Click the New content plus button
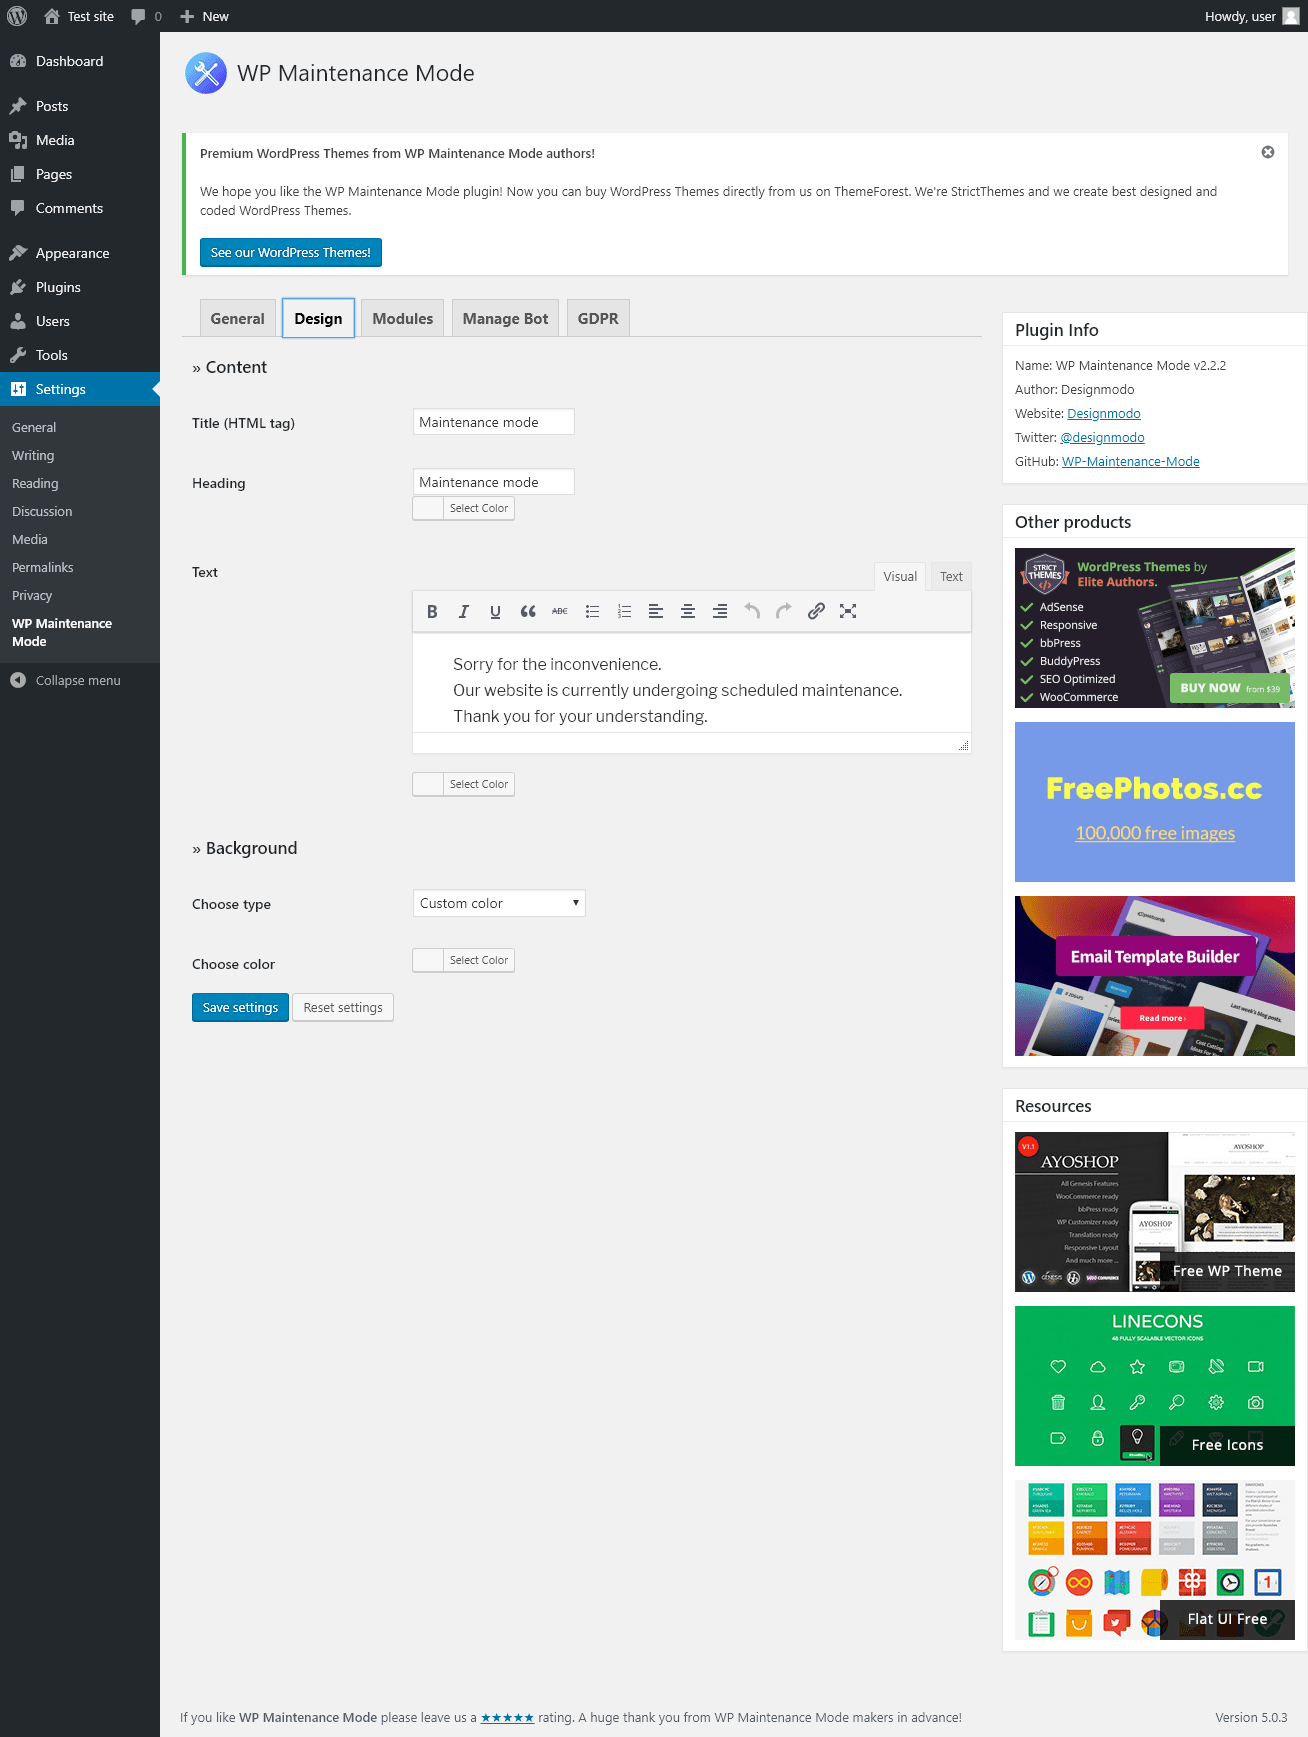 (204, 16)
